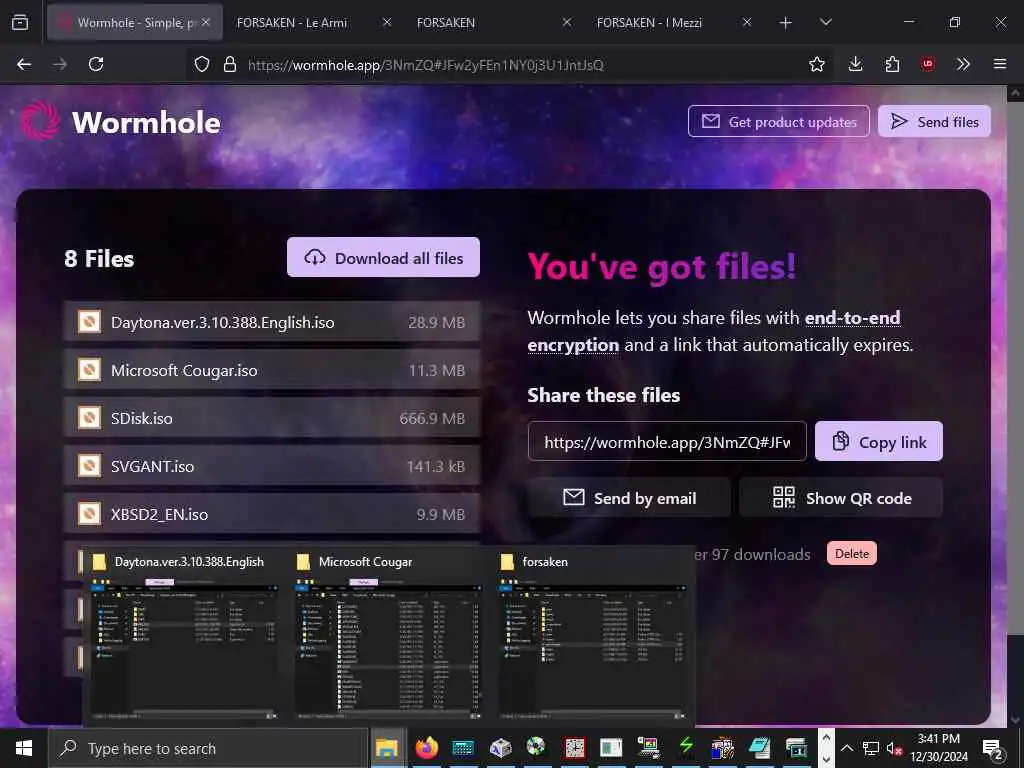Click the browser address bar URL
The height and width of the screenshot is (768, 1024).
coord(425,65)
